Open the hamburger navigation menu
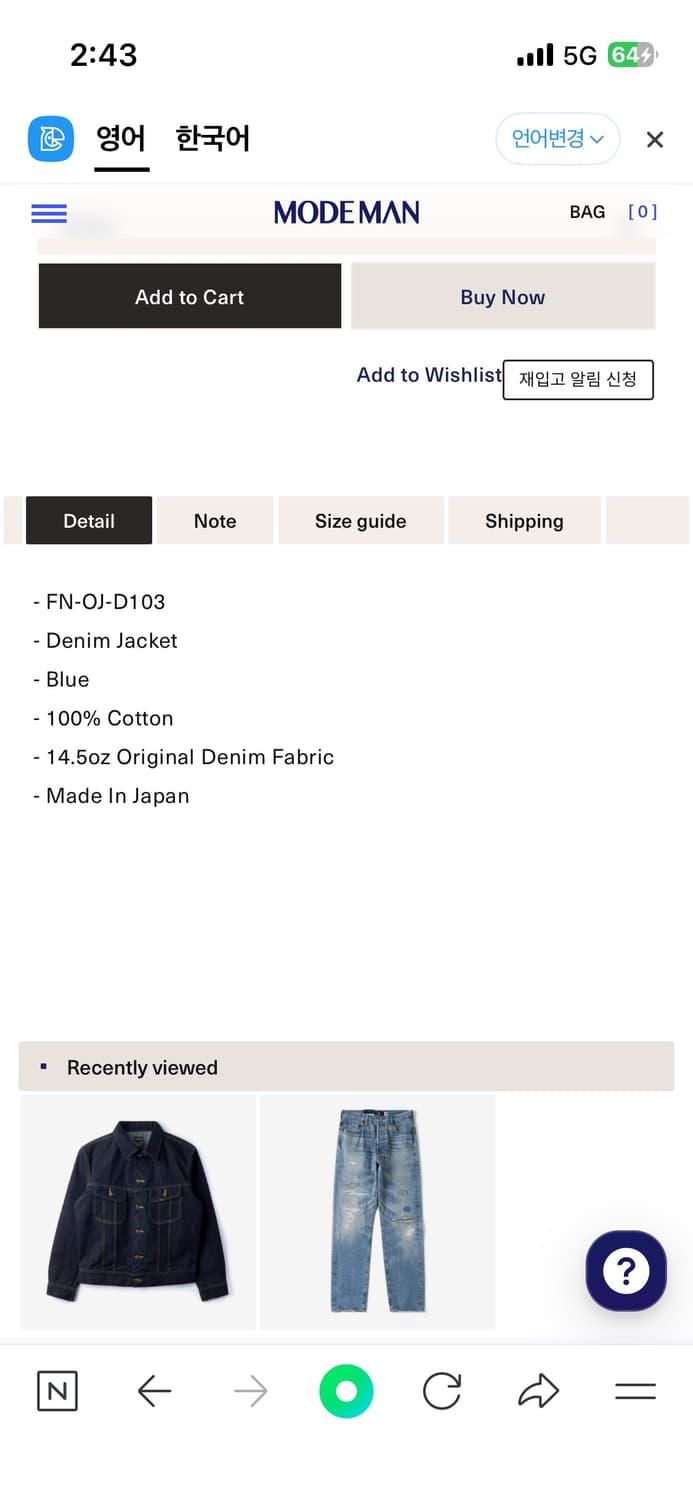This screenshot has height=1500, width=693. tap(48, 213)
